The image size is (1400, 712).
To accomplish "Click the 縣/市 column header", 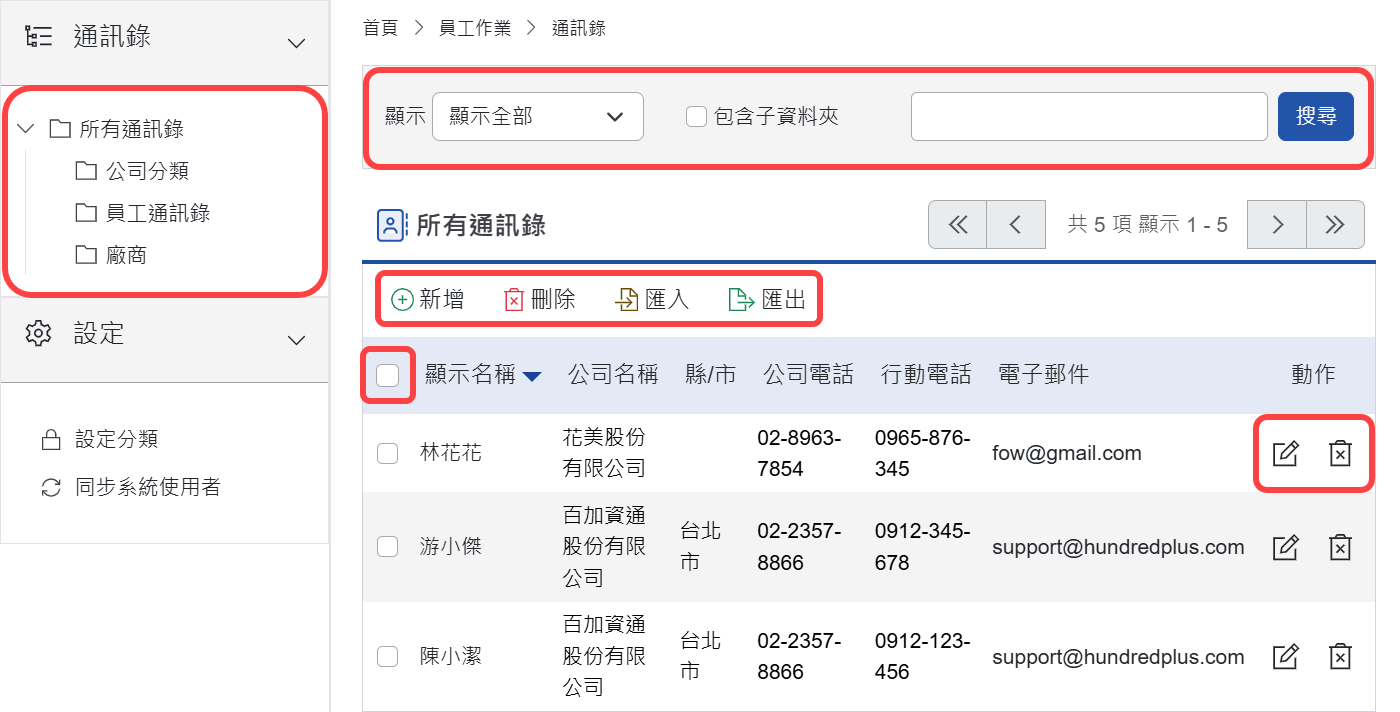I will pyautogui.click(x=710, y=375).
